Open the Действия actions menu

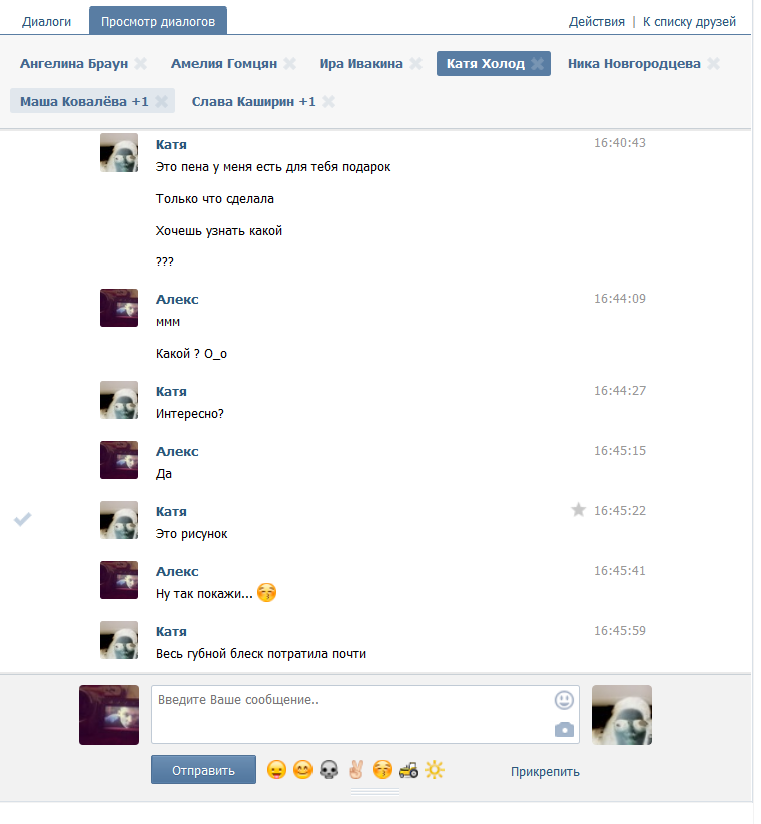[x=597, y=22]
